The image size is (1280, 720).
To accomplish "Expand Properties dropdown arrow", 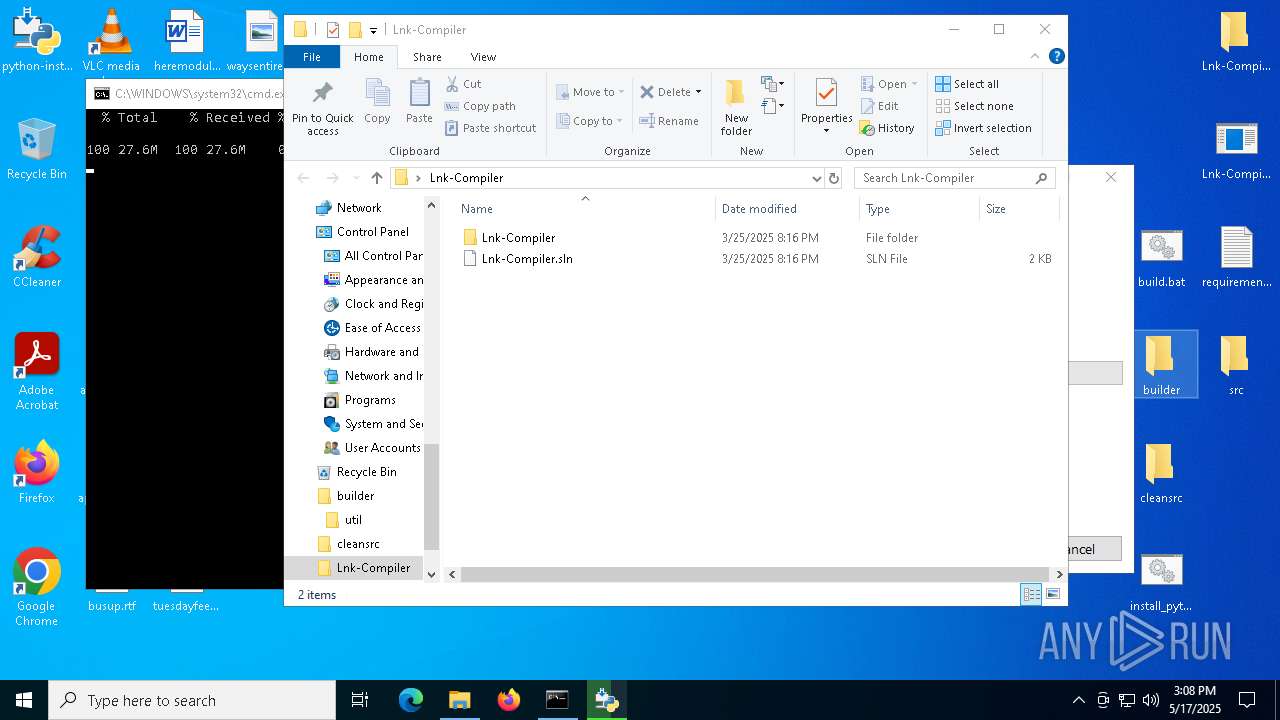I will pyautogui.click(x=826, y=131).
